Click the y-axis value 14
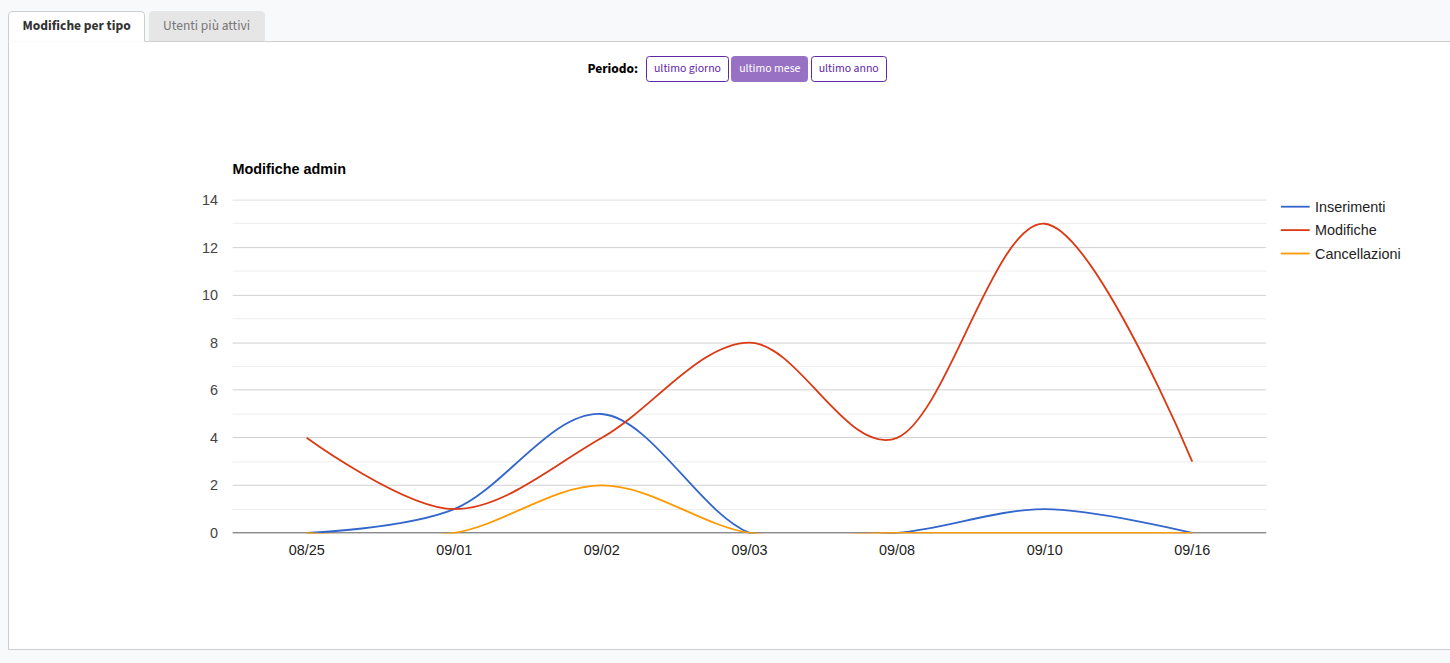 point(210,200)
